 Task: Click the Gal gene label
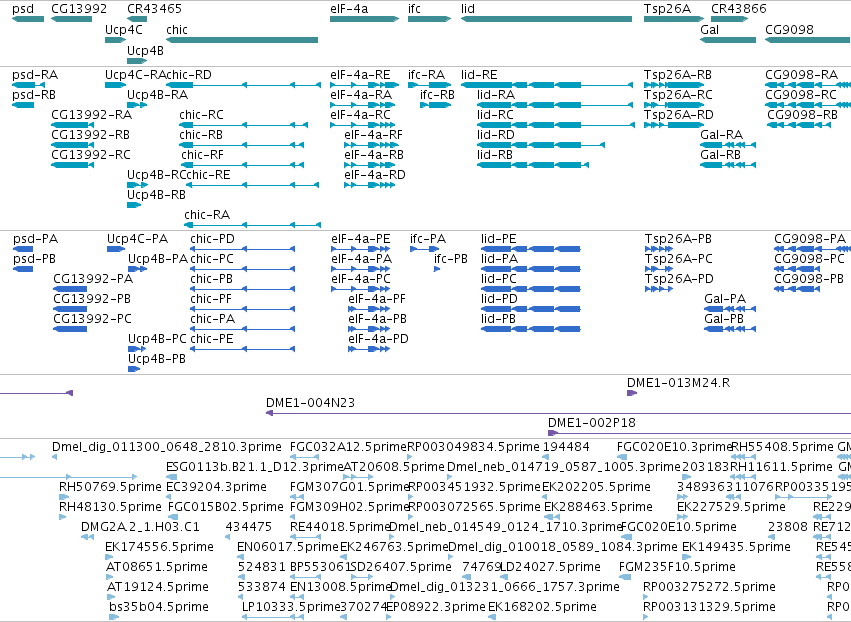(709, 29)
